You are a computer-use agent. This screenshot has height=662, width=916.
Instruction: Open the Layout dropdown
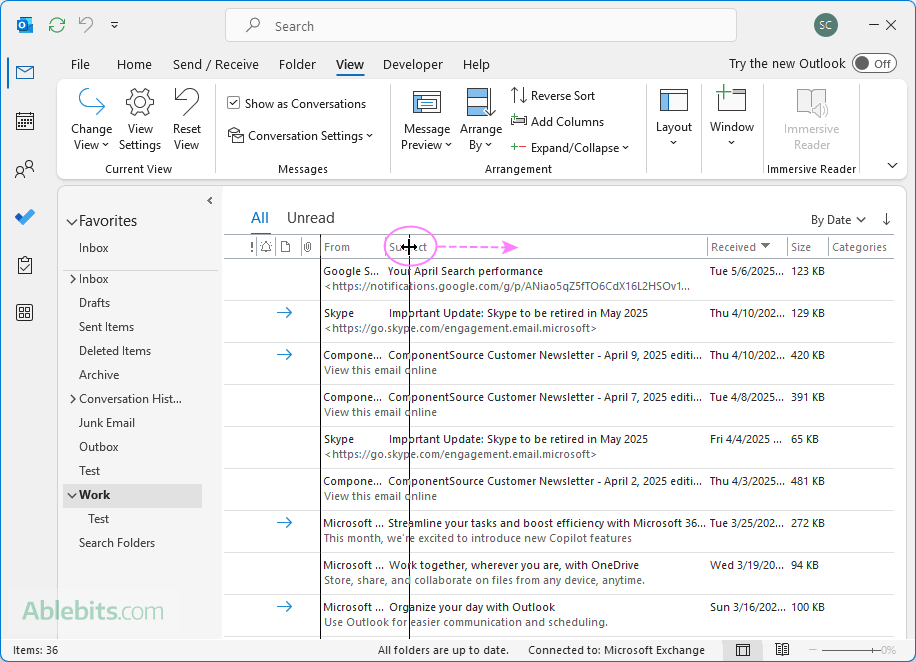coord(674,117)
